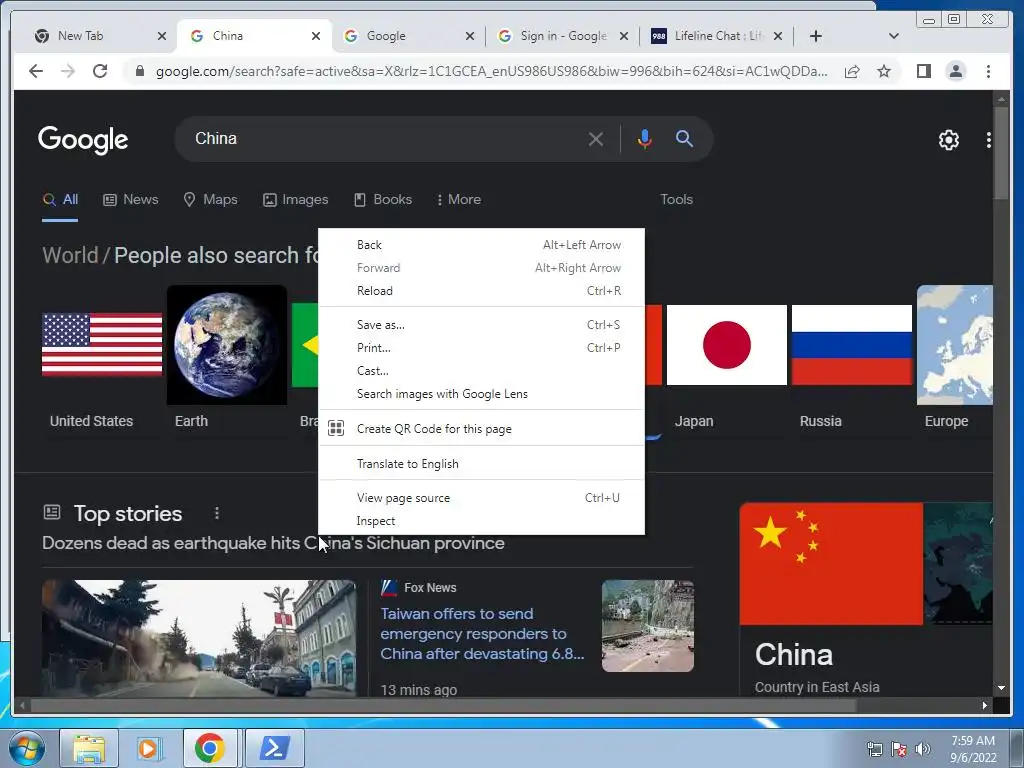Clear the search box with the X icon

595,139
